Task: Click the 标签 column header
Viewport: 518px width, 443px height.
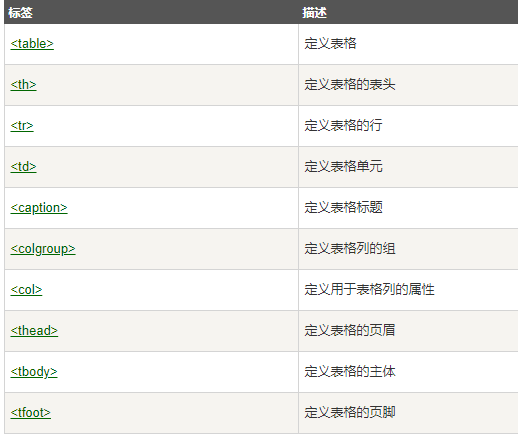Action: (20, 13)
